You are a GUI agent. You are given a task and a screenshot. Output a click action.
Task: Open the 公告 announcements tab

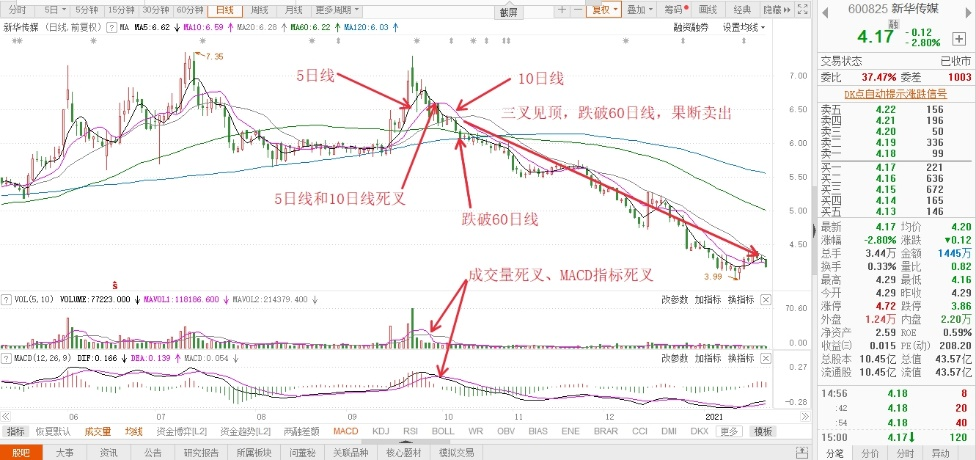click(x=153, y=452)
